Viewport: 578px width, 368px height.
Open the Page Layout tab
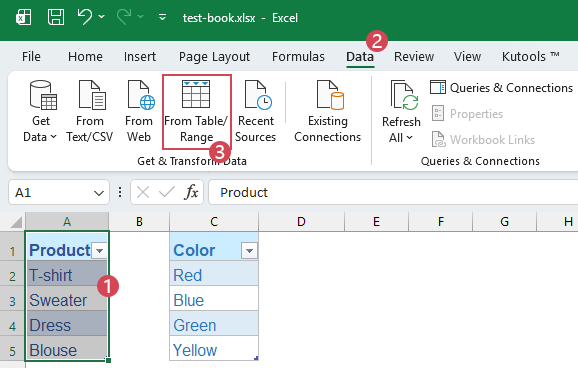tap(214, 57)
